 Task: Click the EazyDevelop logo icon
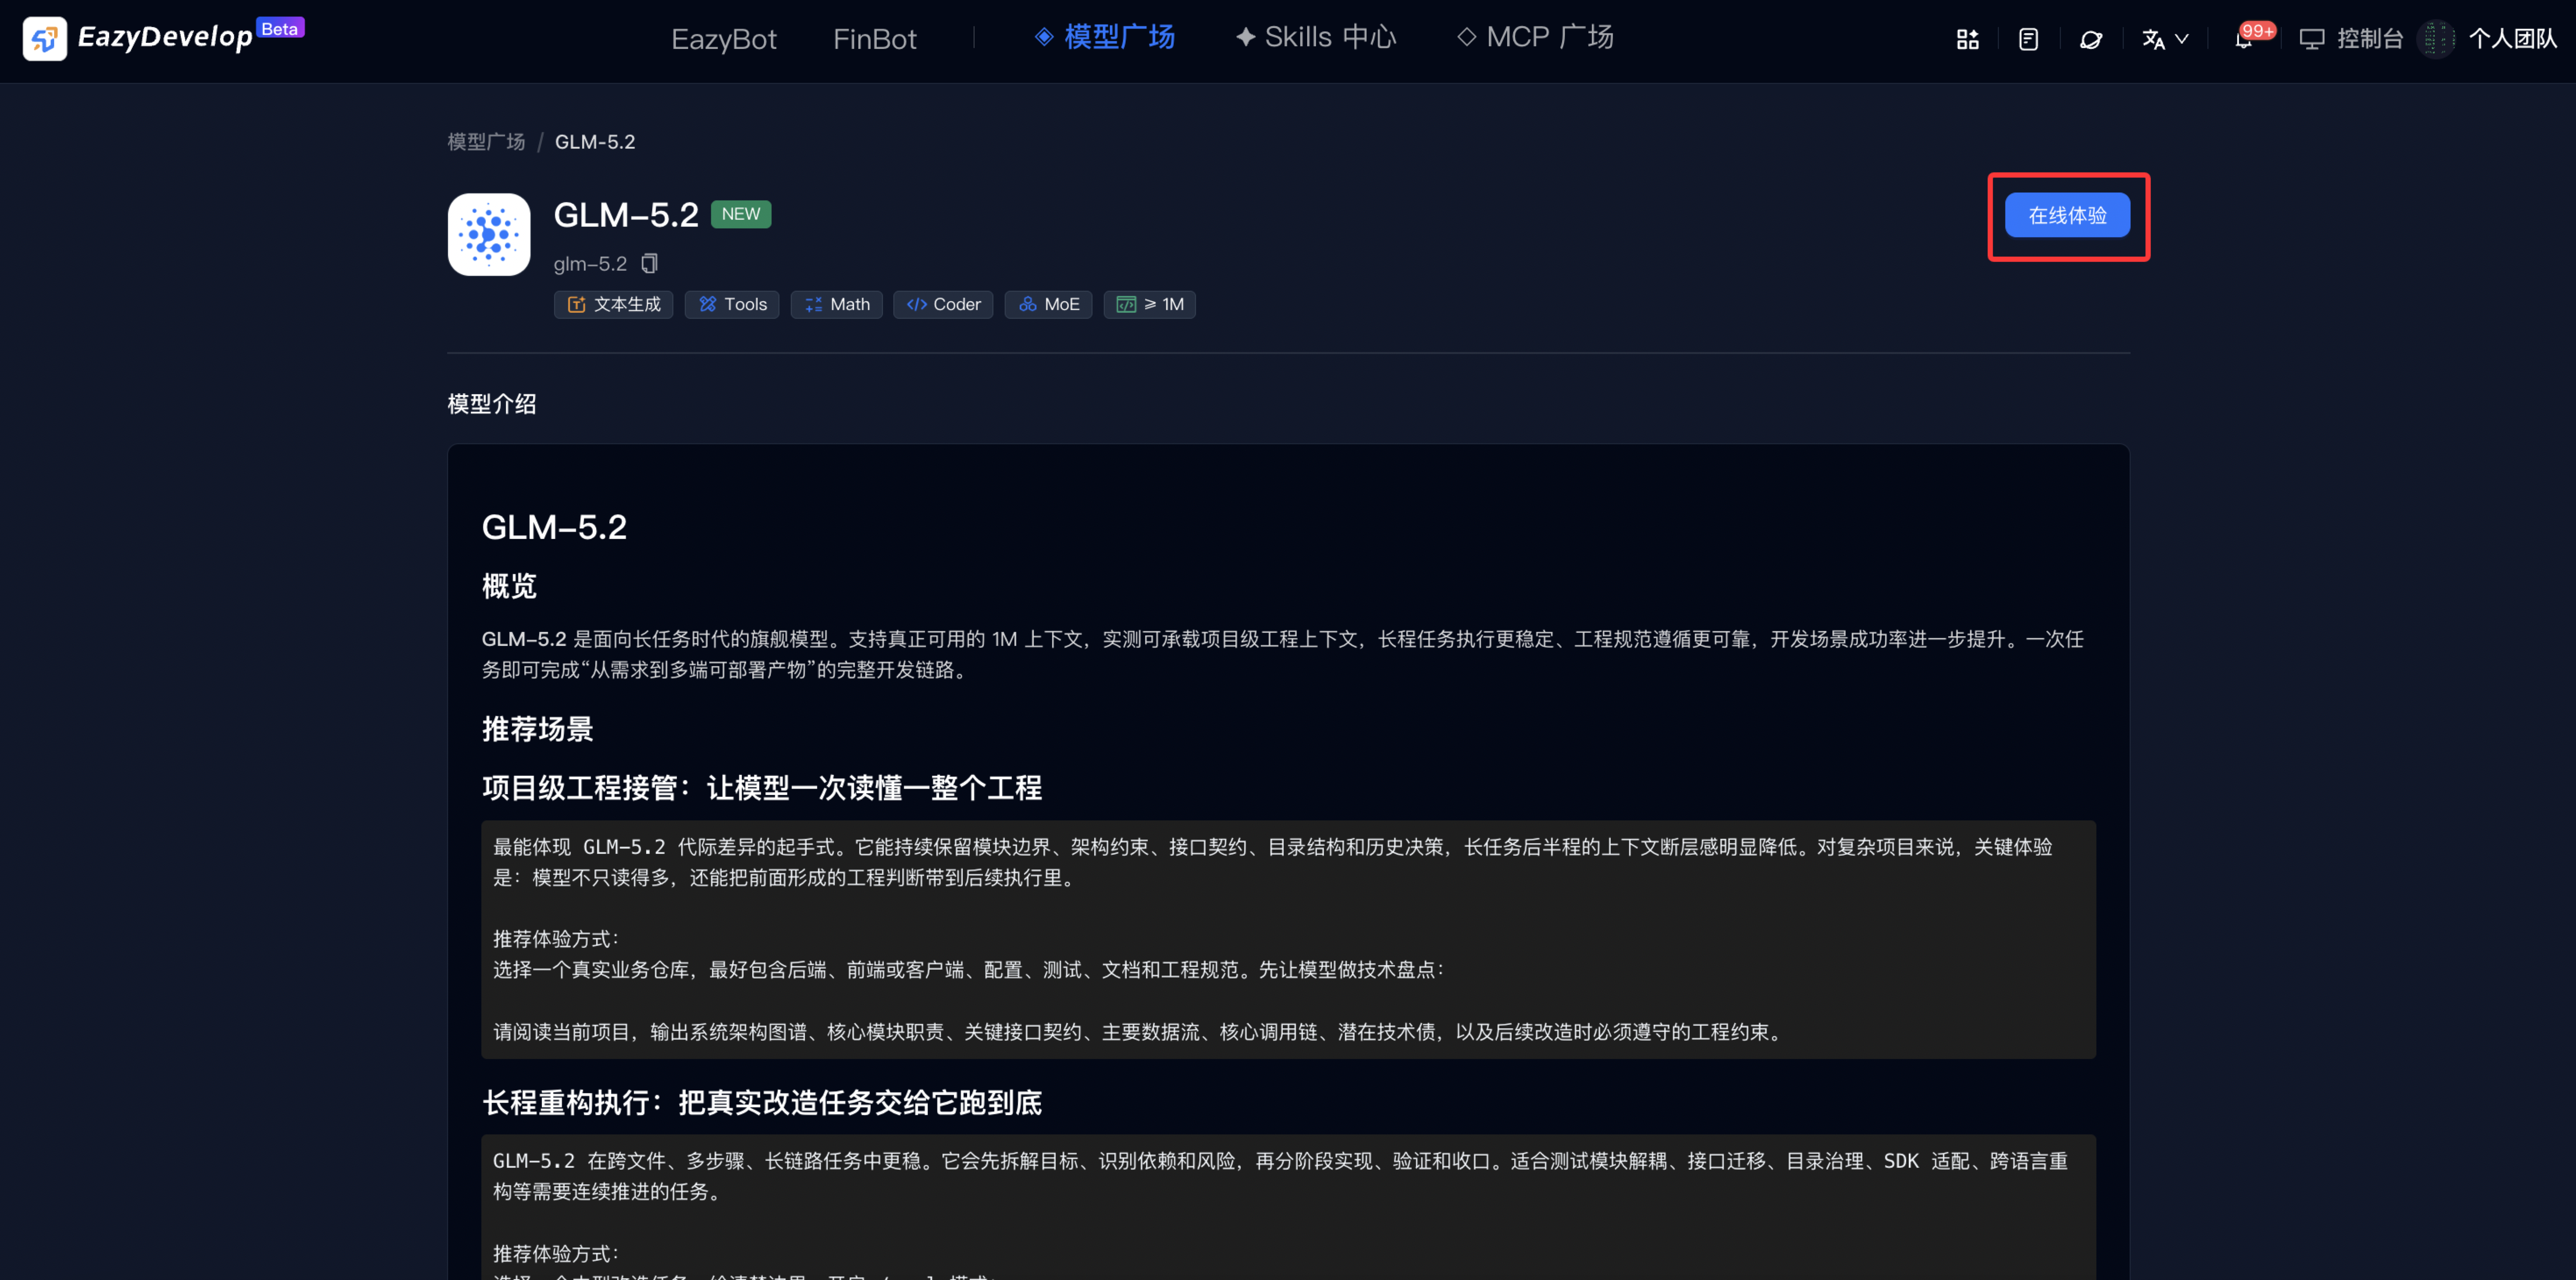[x=44, y=39]
